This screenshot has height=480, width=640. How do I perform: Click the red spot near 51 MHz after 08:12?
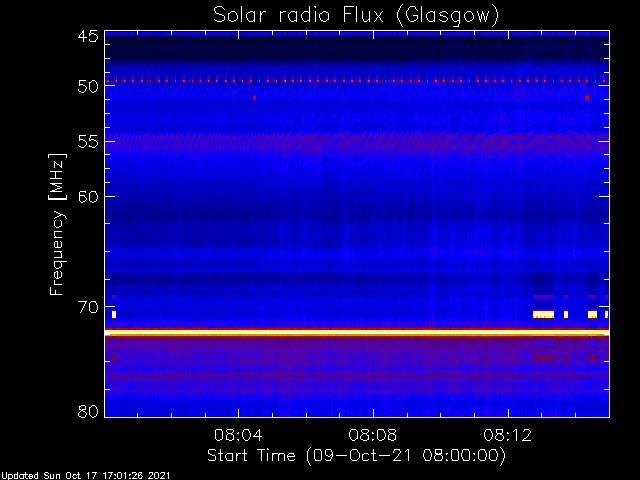pyautogui.click(x=587, y=98)
